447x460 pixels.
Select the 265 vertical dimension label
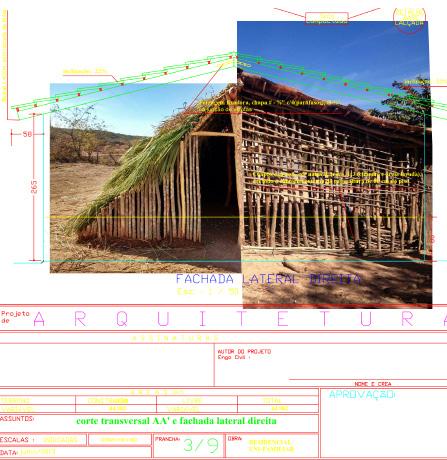[x=34, y=187]
